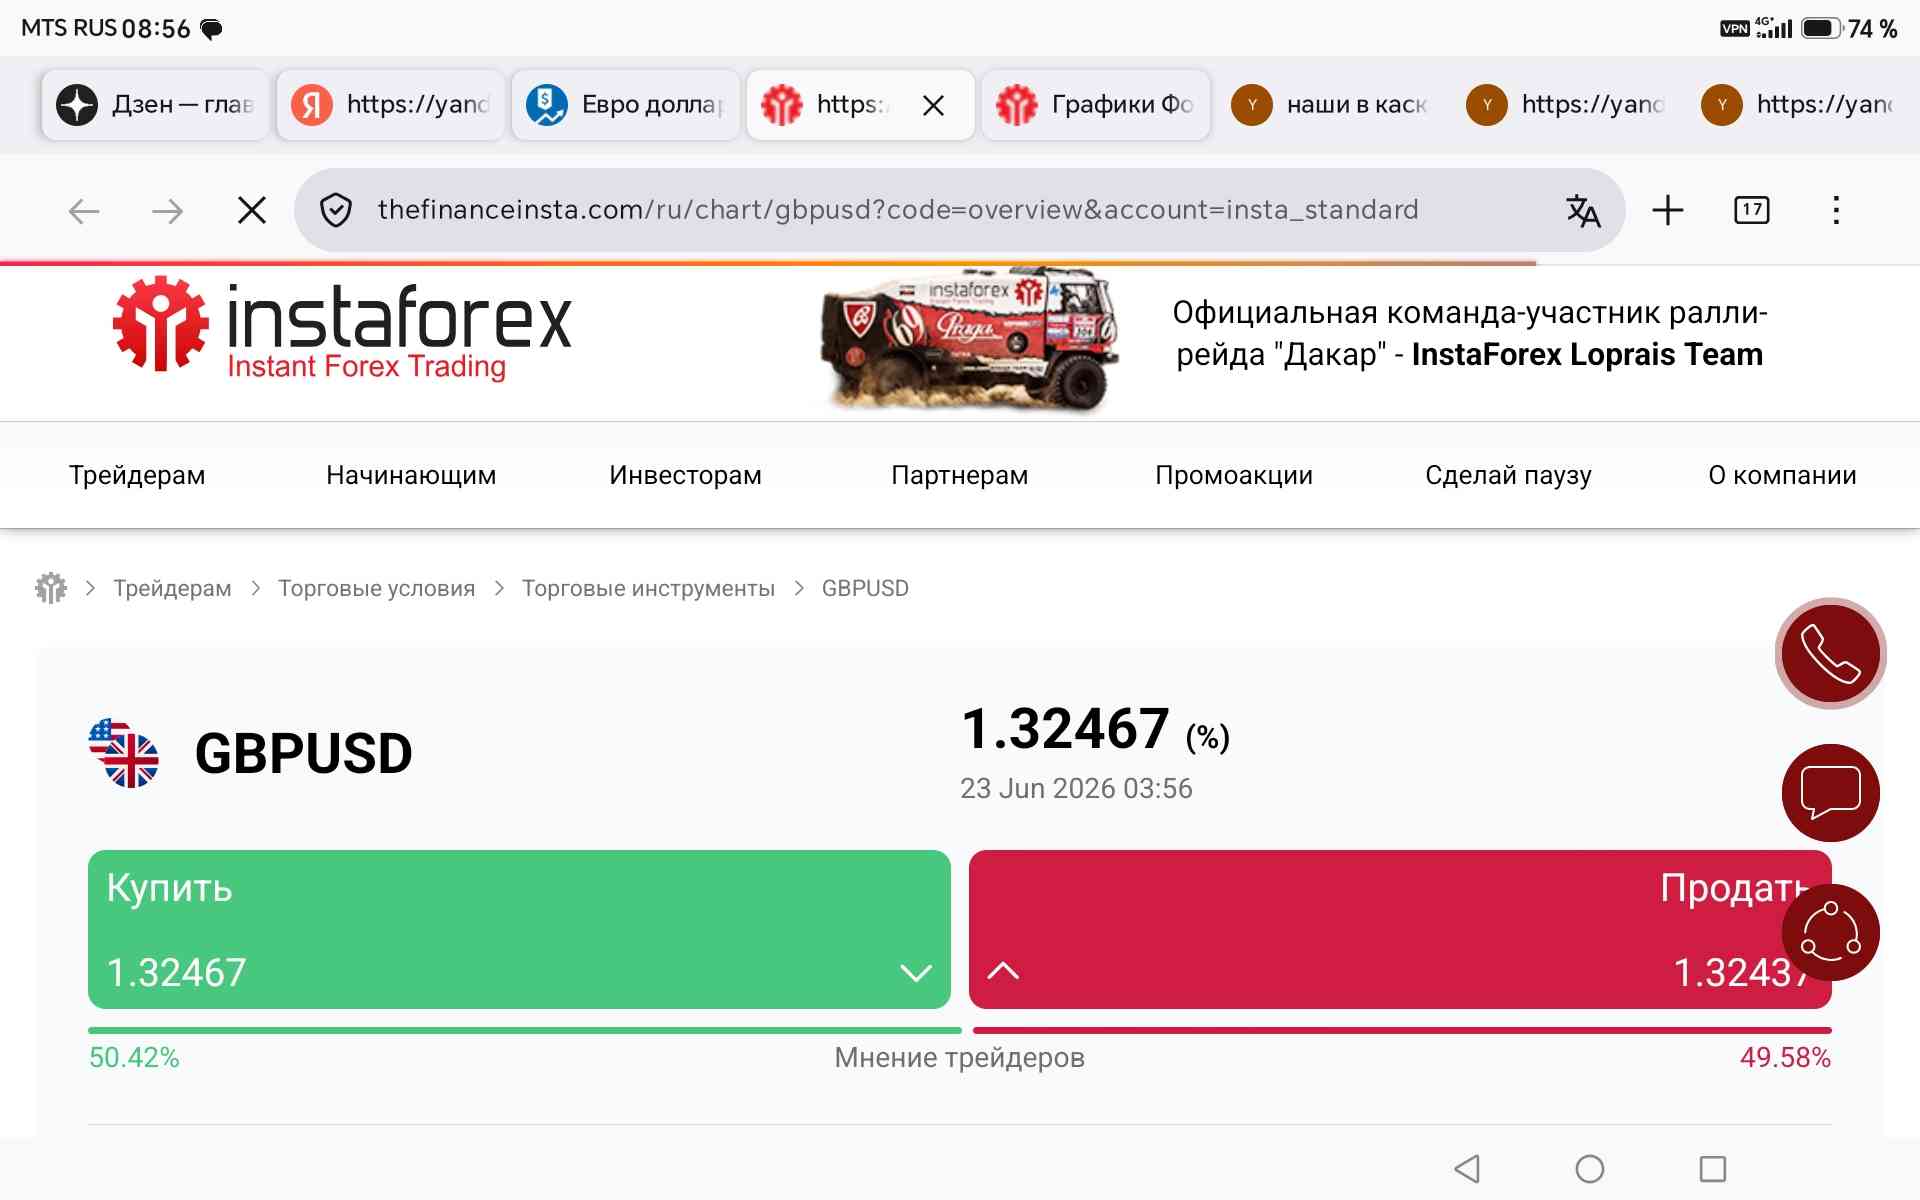Click InstaForex Loprais Team banner text

(1587, 355)
